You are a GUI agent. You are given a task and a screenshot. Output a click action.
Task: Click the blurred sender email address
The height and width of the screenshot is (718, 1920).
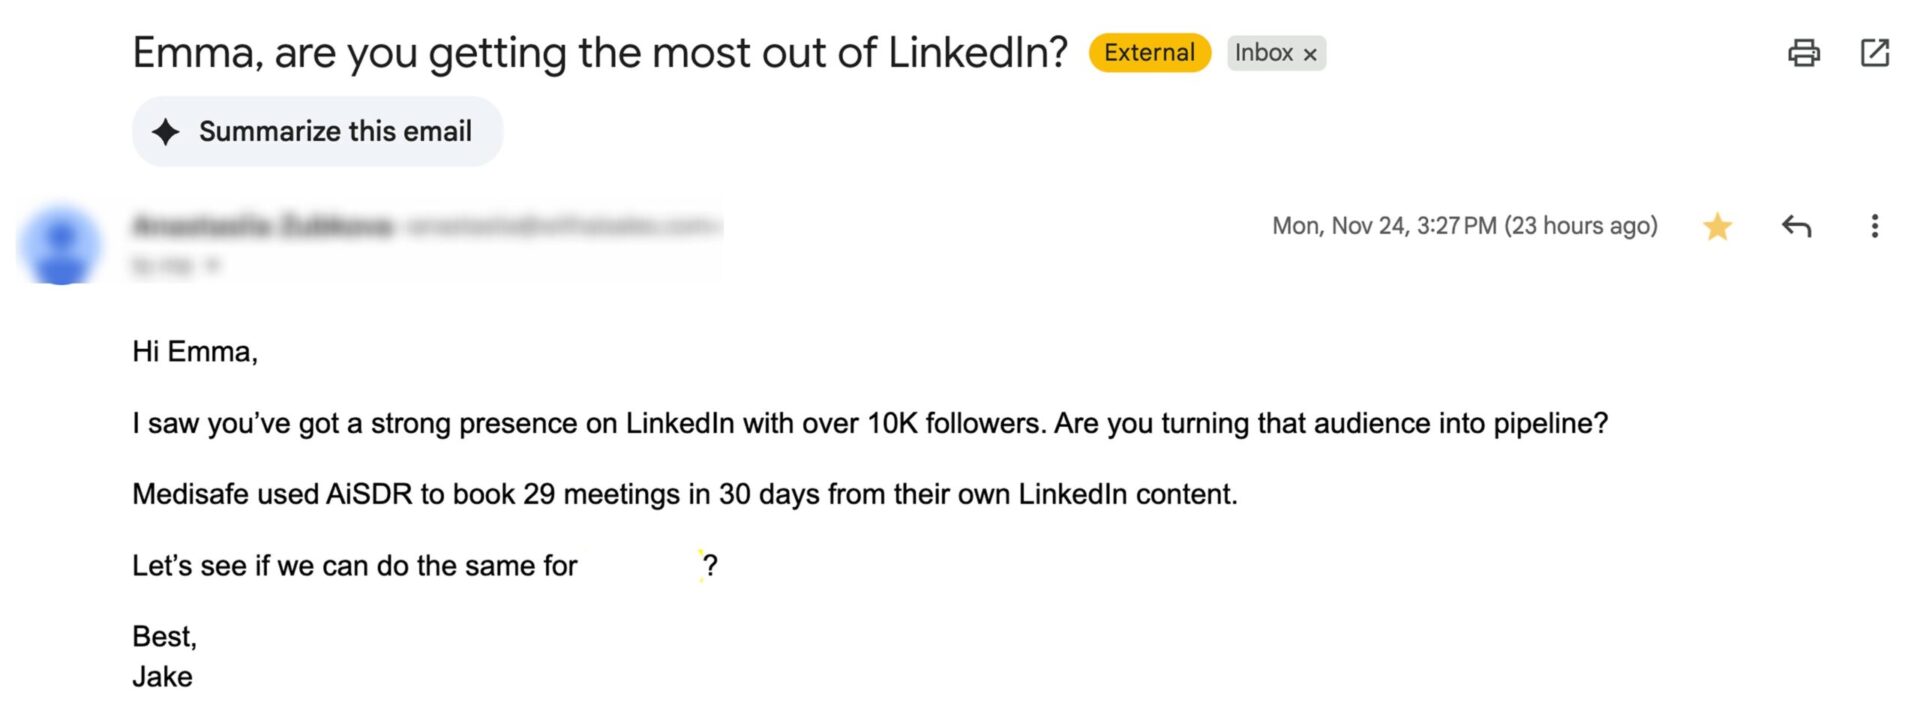point(563,227)
